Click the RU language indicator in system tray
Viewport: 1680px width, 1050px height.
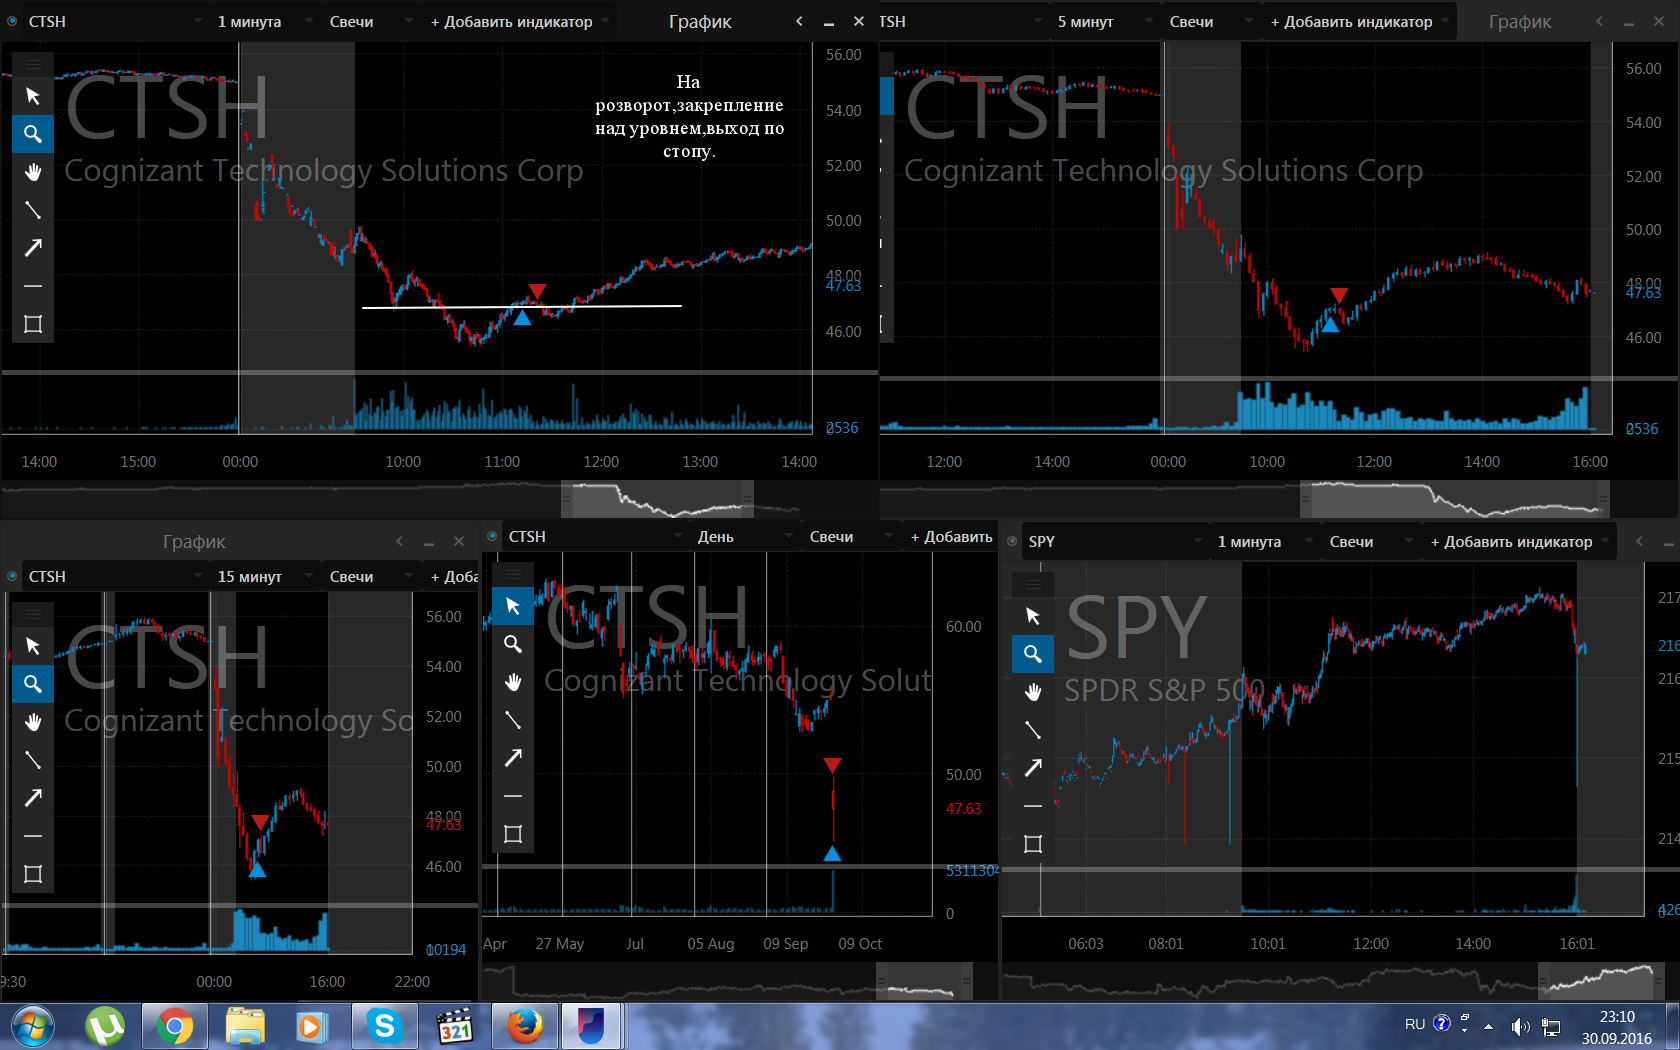tap(1414, 1024)
